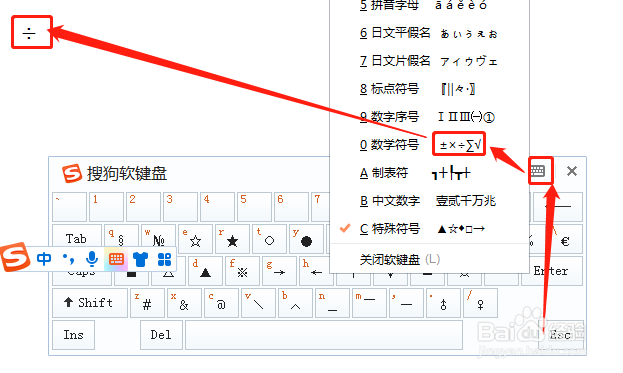Open the skin shop shirt icon
The height and width of the screenshot is (373, 623).
click(140, 259)
